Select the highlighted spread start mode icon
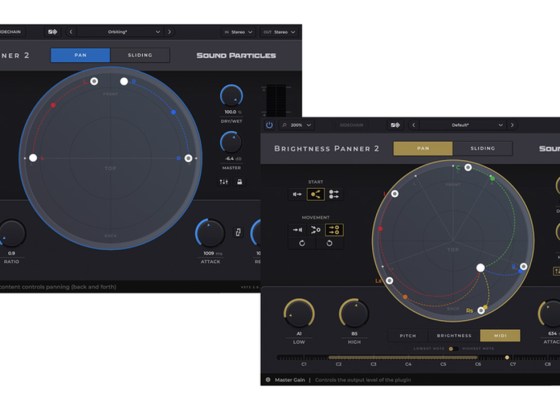560x410 pixels. [x=316, y=194]
